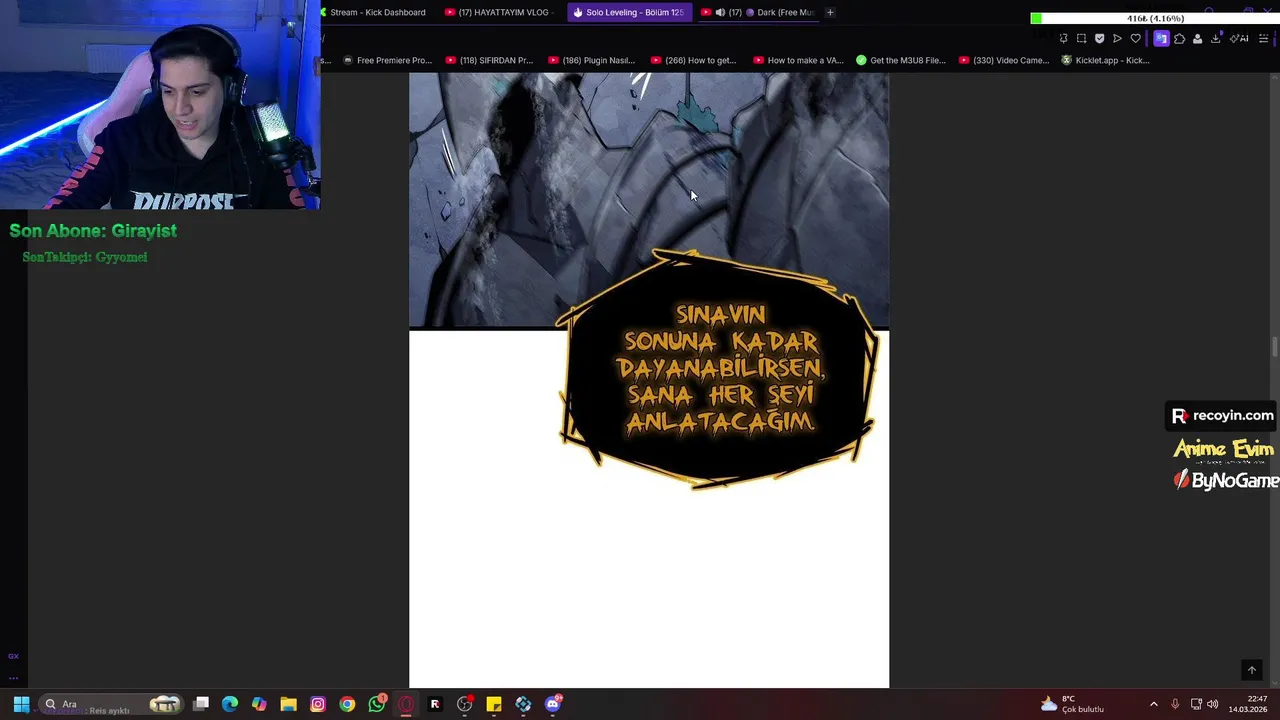This screenshot has width=1280, height=720.
Task: Open the Windows Start menu
Action: (21, 704)
